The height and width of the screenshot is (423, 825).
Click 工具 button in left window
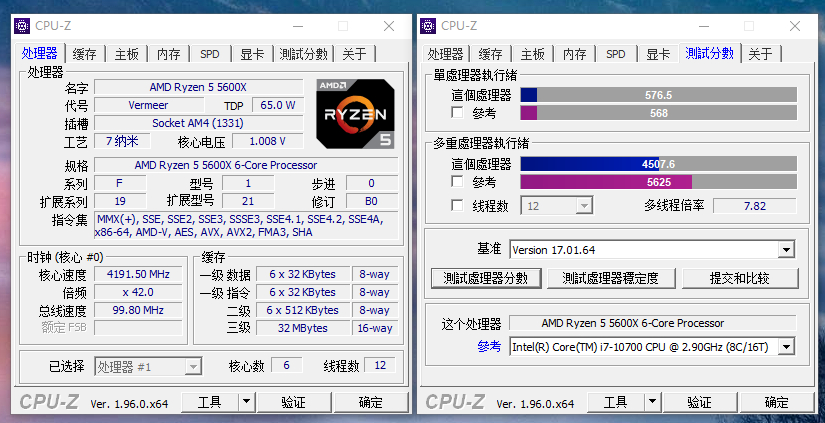pos(210,402)
